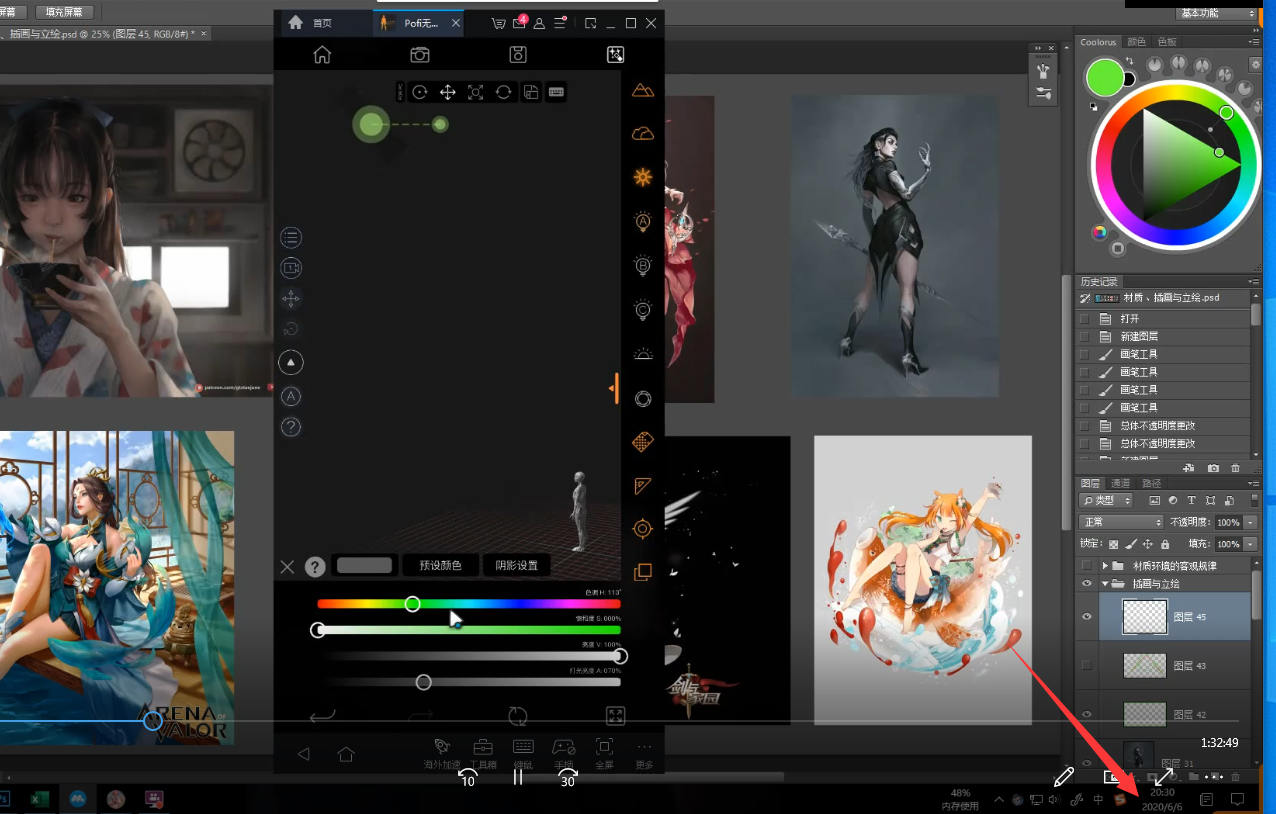Viewport: 1276px width, 814px height.
Task: Click the 预设颜色 preset color button
Action: coord(440,566)
